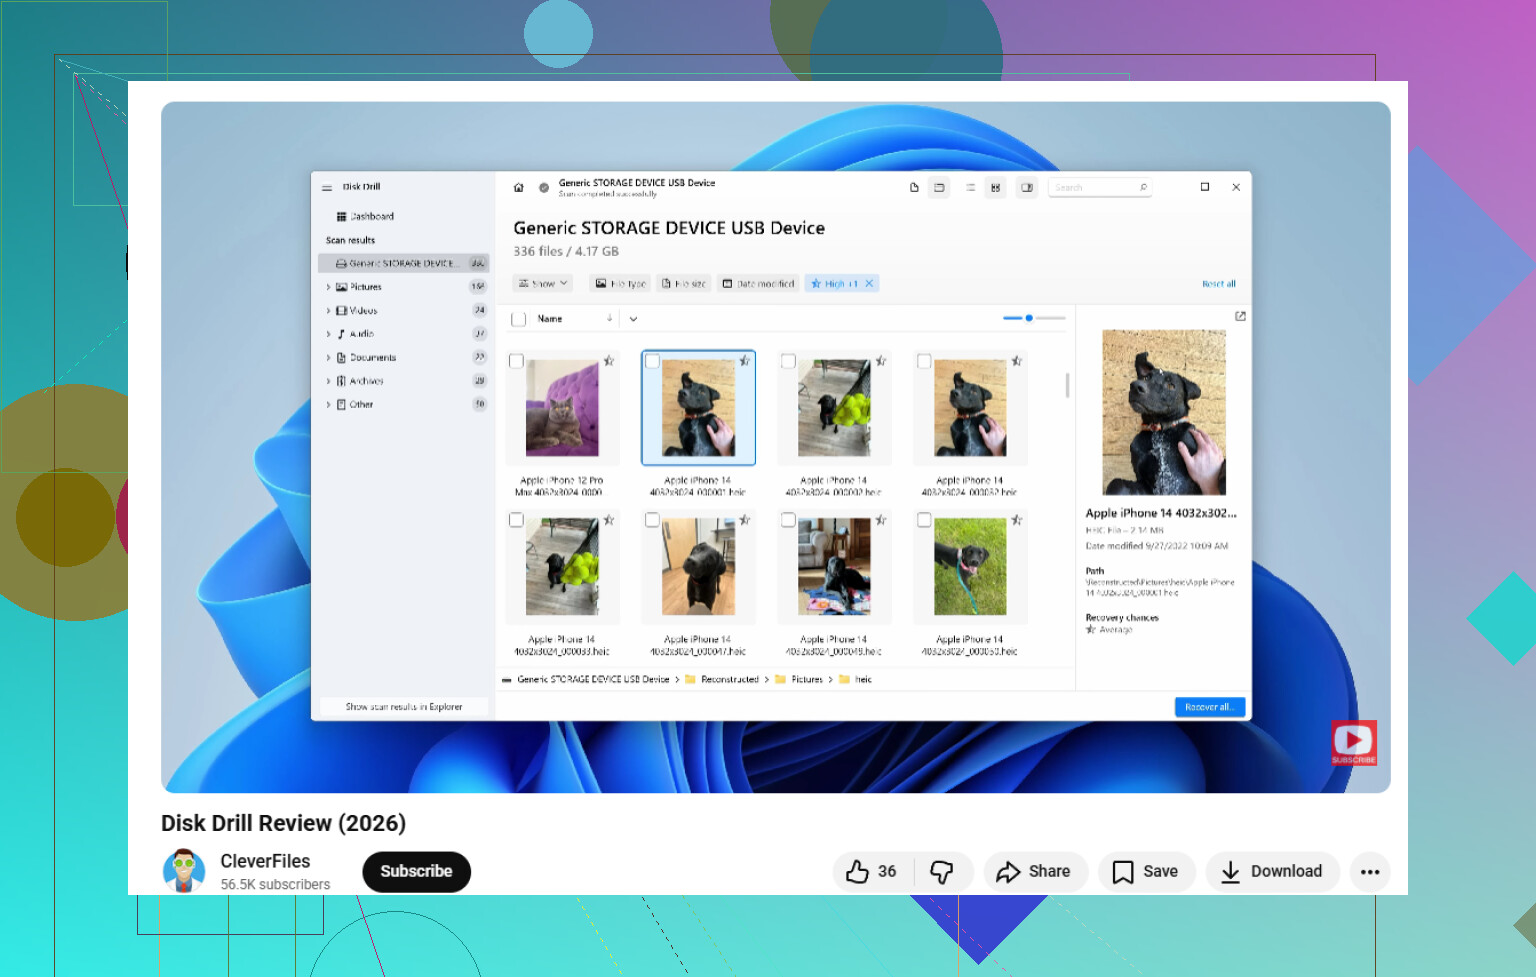Click the YouTube subscribe watermark icon
This screenshot has width=1536, height=977.
(1354, 742)
